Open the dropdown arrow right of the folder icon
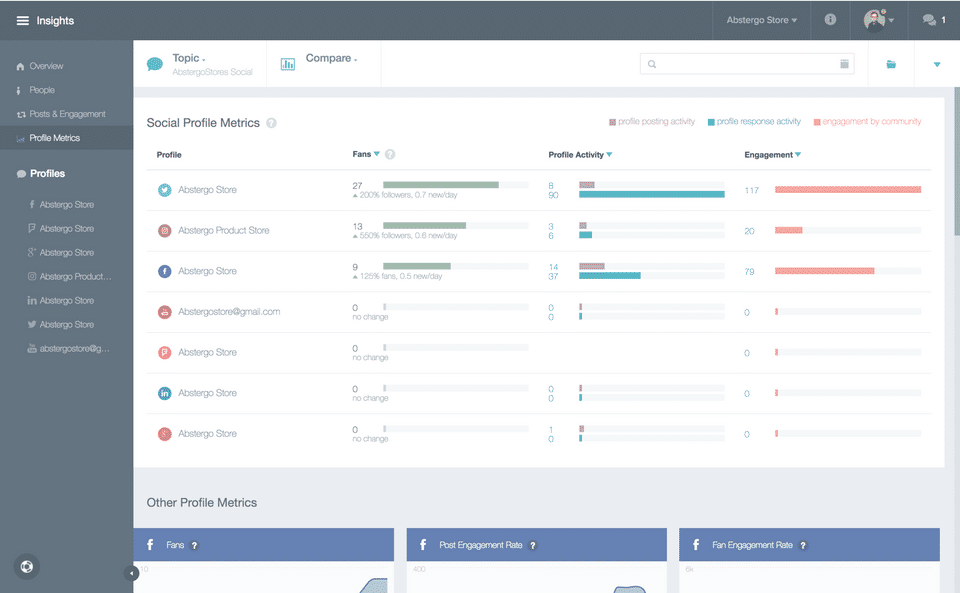Image resolution: width=960 pixels, height=593 pixels. pos(937,64)
